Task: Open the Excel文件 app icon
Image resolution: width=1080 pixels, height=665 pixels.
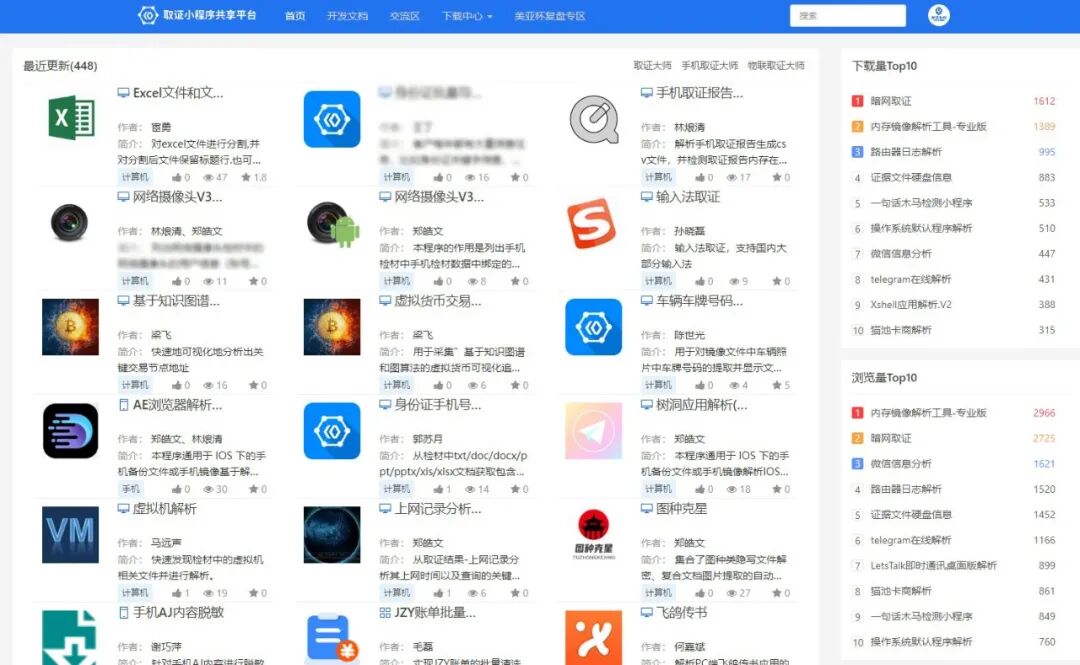Action: tap(71, 119)
